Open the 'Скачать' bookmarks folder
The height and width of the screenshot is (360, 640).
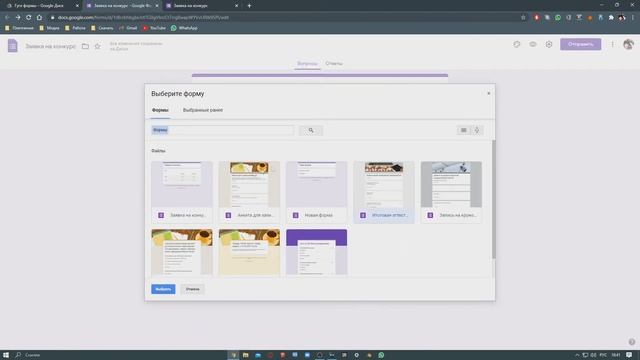point(102,28)
